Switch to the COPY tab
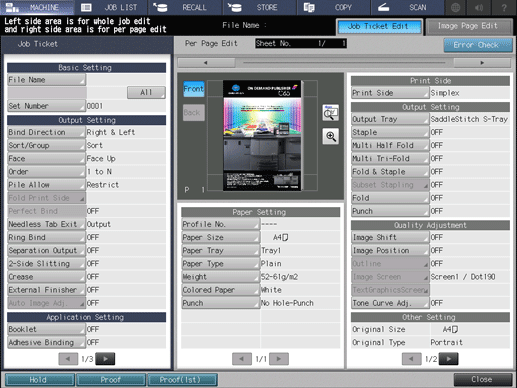This screenshot has width=517, height=388. 333,7
